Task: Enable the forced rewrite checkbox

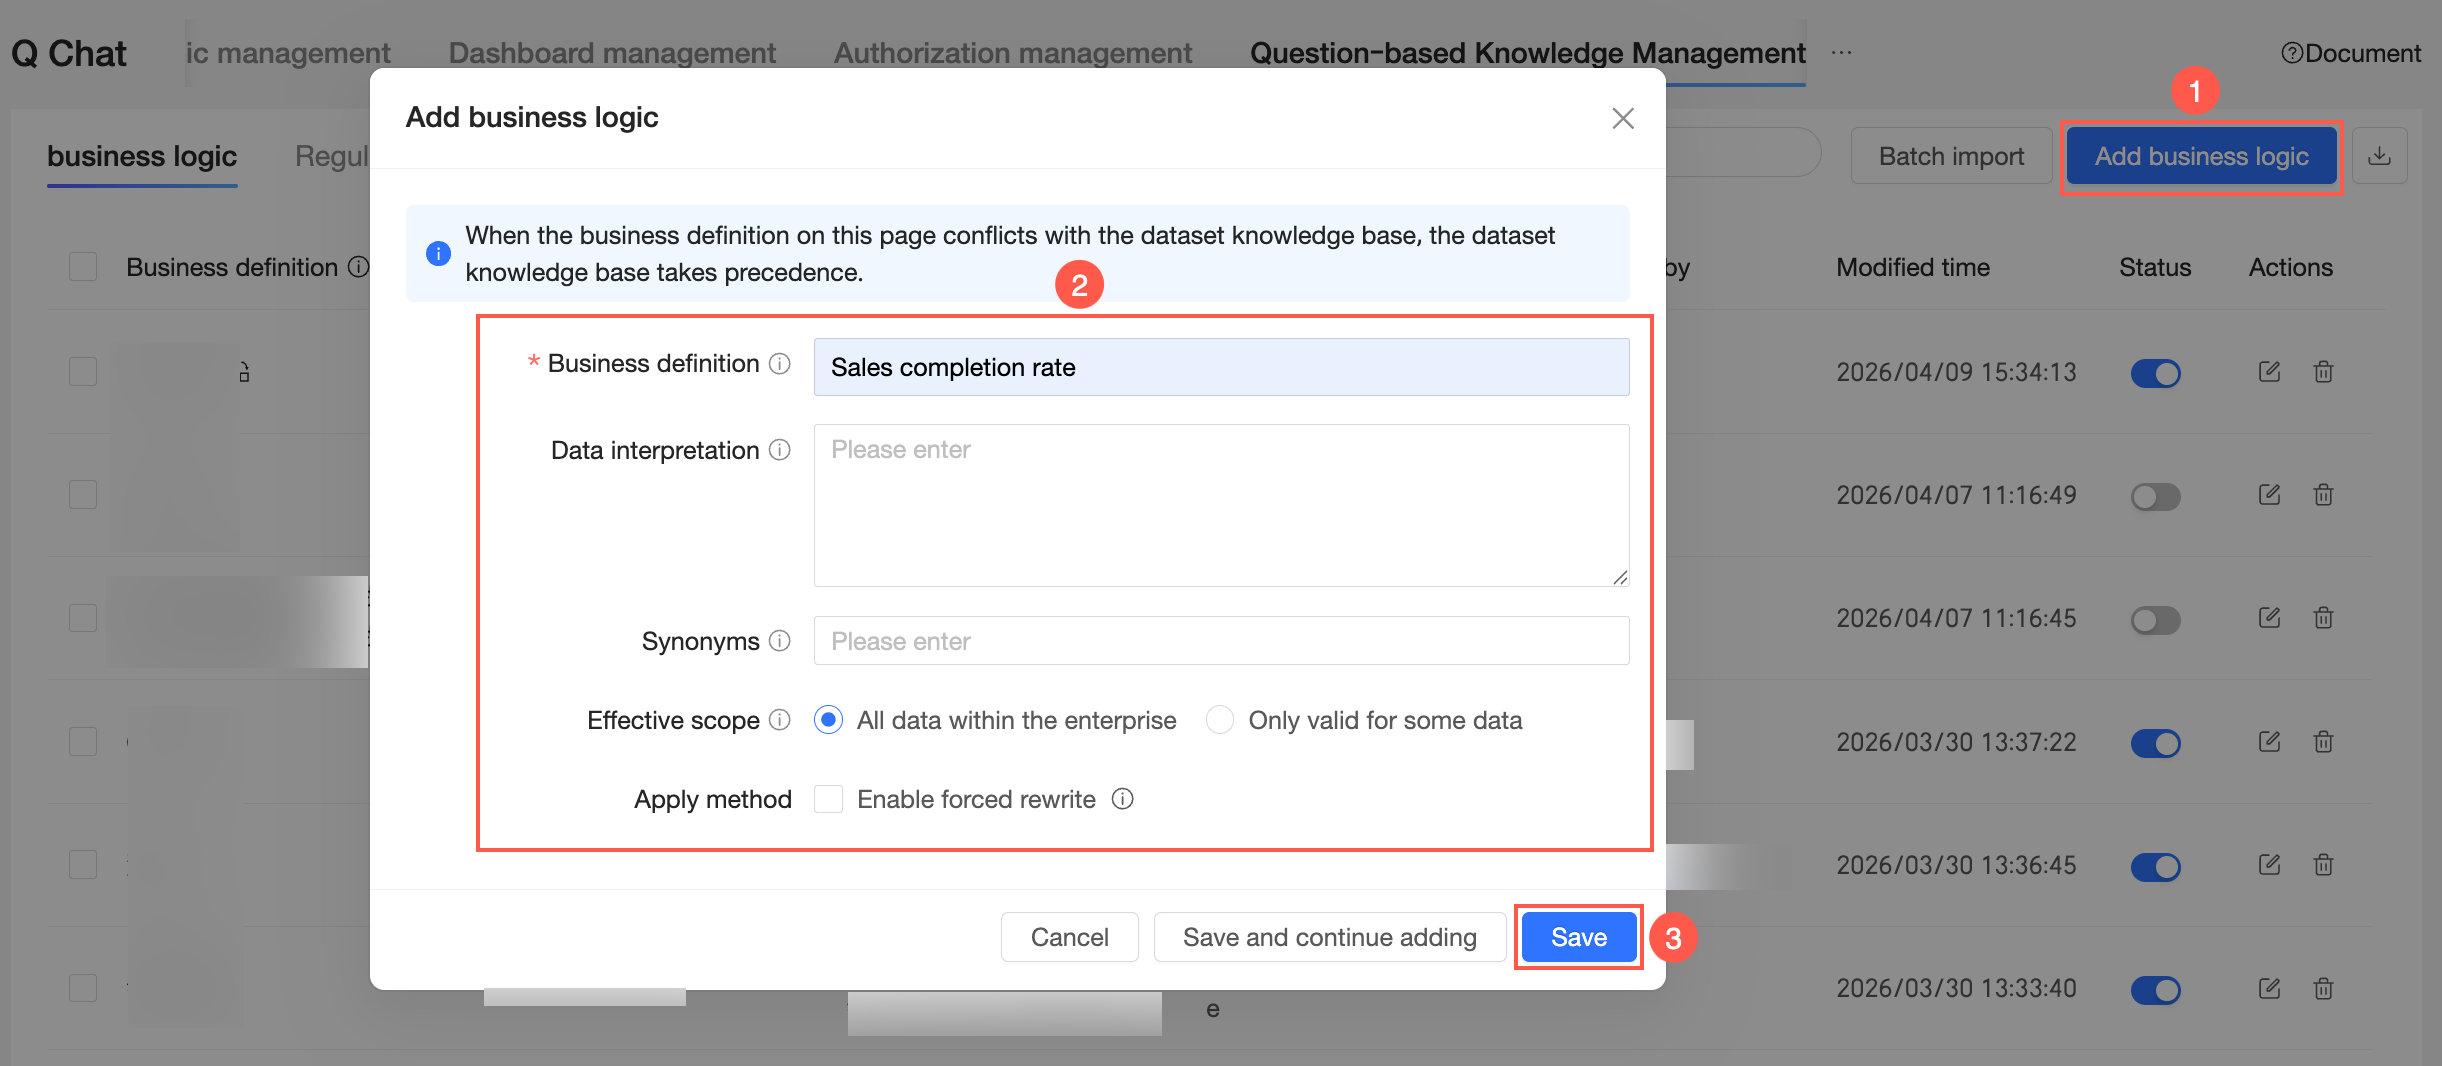Action: click(x=828, y=799)
